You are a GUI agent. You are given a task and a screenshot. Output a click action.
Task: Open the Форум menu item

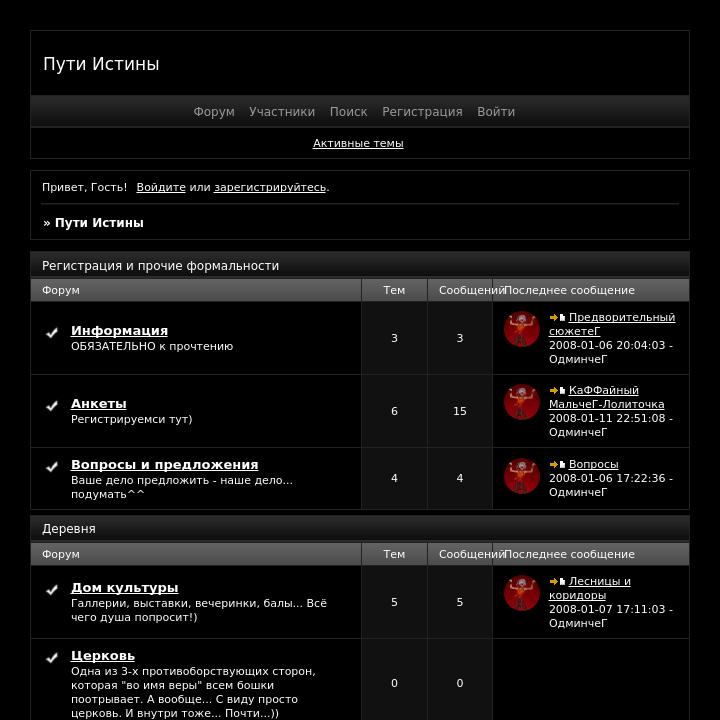(214, 112)
